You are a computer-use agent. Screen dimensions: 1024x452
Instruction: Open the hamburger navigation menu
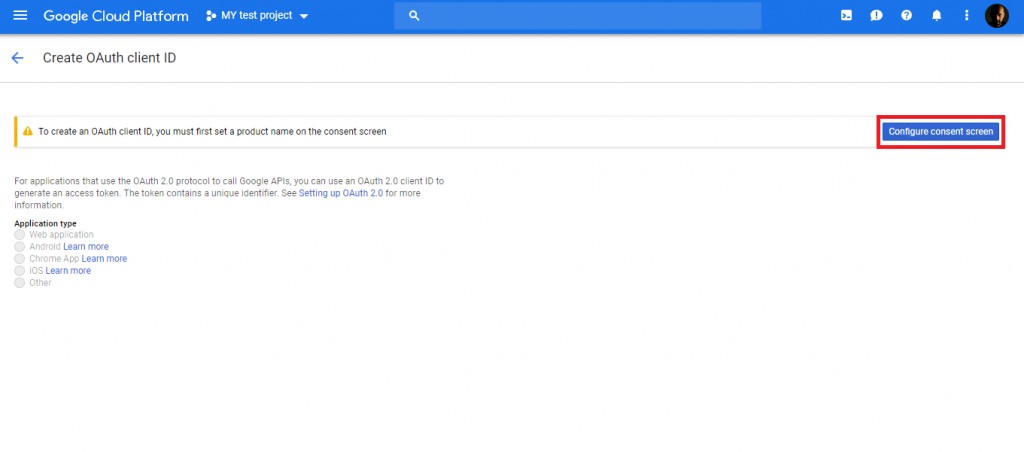[20, 16]
